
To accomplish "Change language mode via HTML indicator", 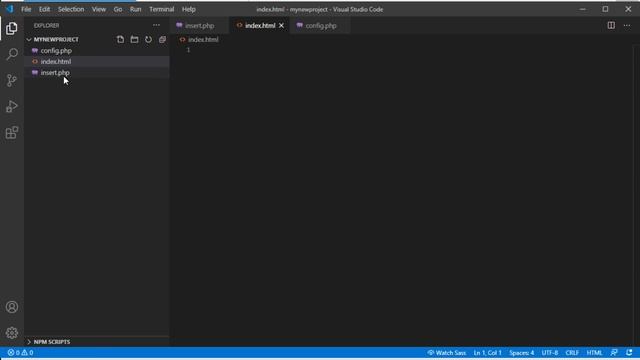I will coord(594,353).
